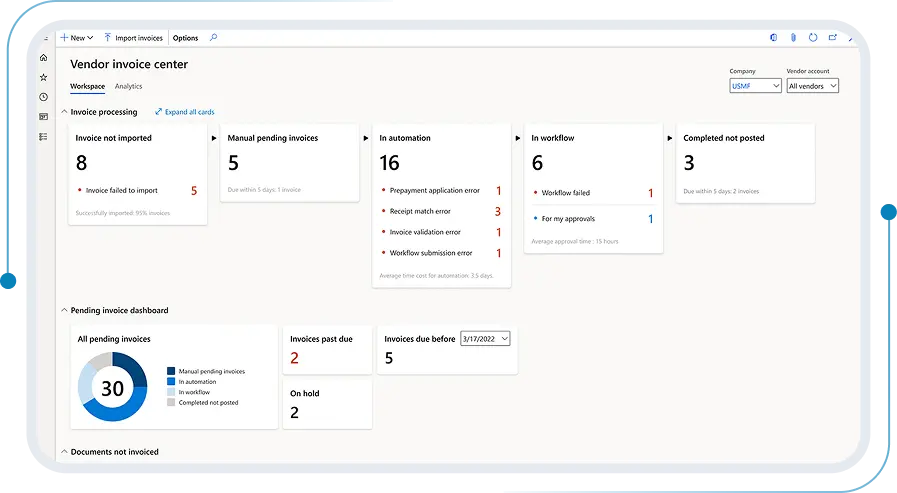Open the Invoices due before date dropdown
The width and height of the screenshot is (897, 493).
(x=485, y=339)
